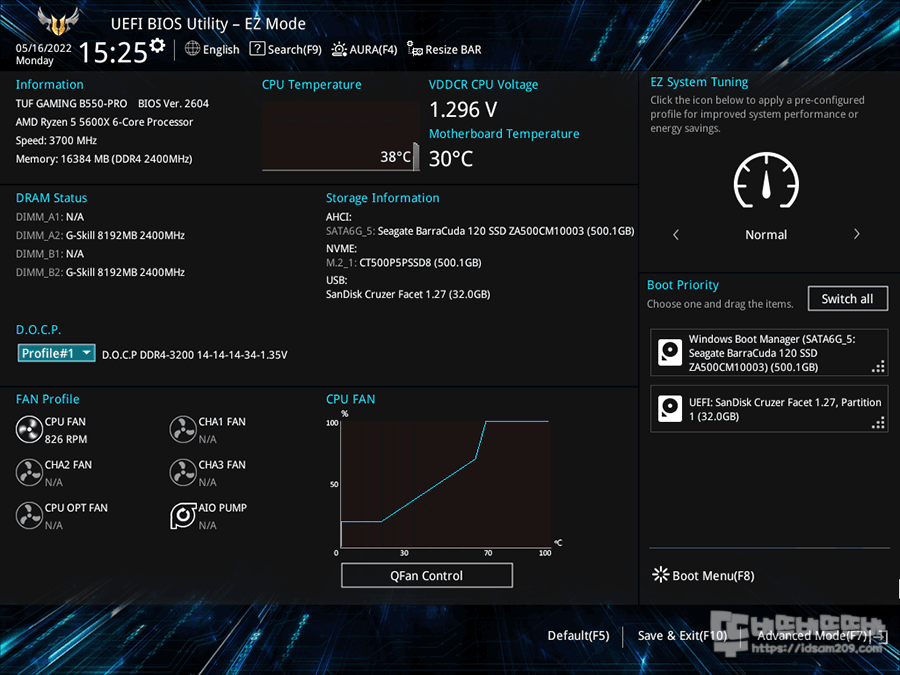Image resolution: width=900 pixels, height=675 pixels.
Task: Click the Windows Boot Manager drag handle dots
Action: (x=878, y=367)
